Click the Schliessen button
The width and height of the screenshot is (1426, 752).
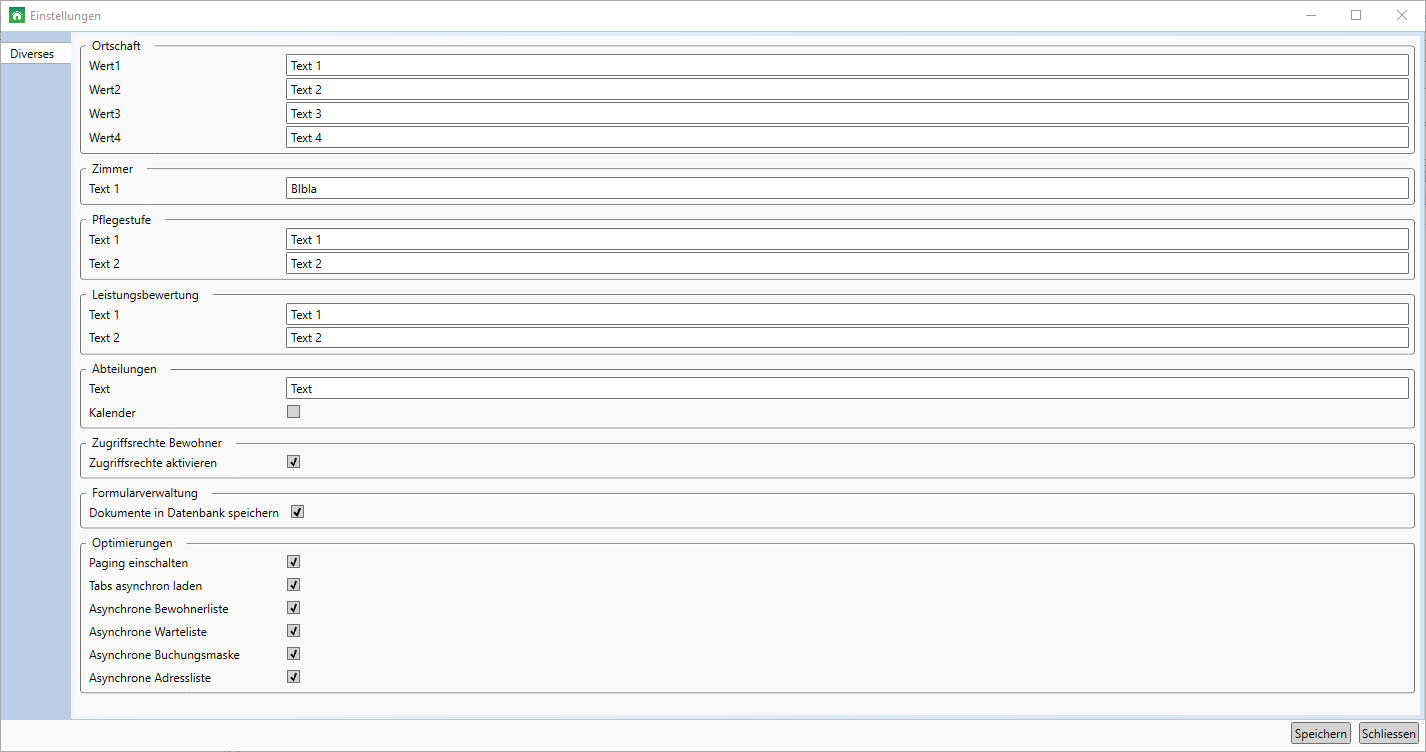click(x=1389, y=733)
